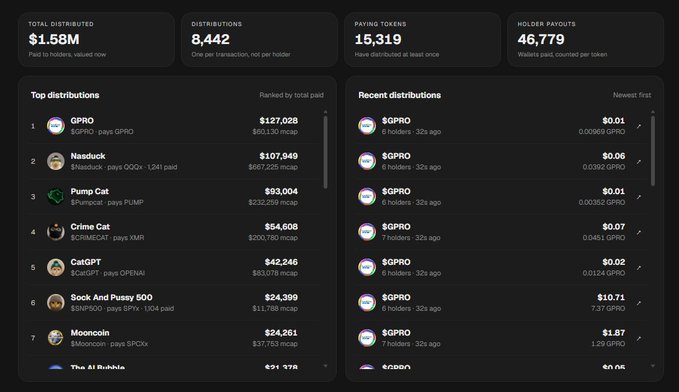Screen dimensions: 679x392
Task: Click the $0.07 recent payout amount
Action: tap(614, 227)
